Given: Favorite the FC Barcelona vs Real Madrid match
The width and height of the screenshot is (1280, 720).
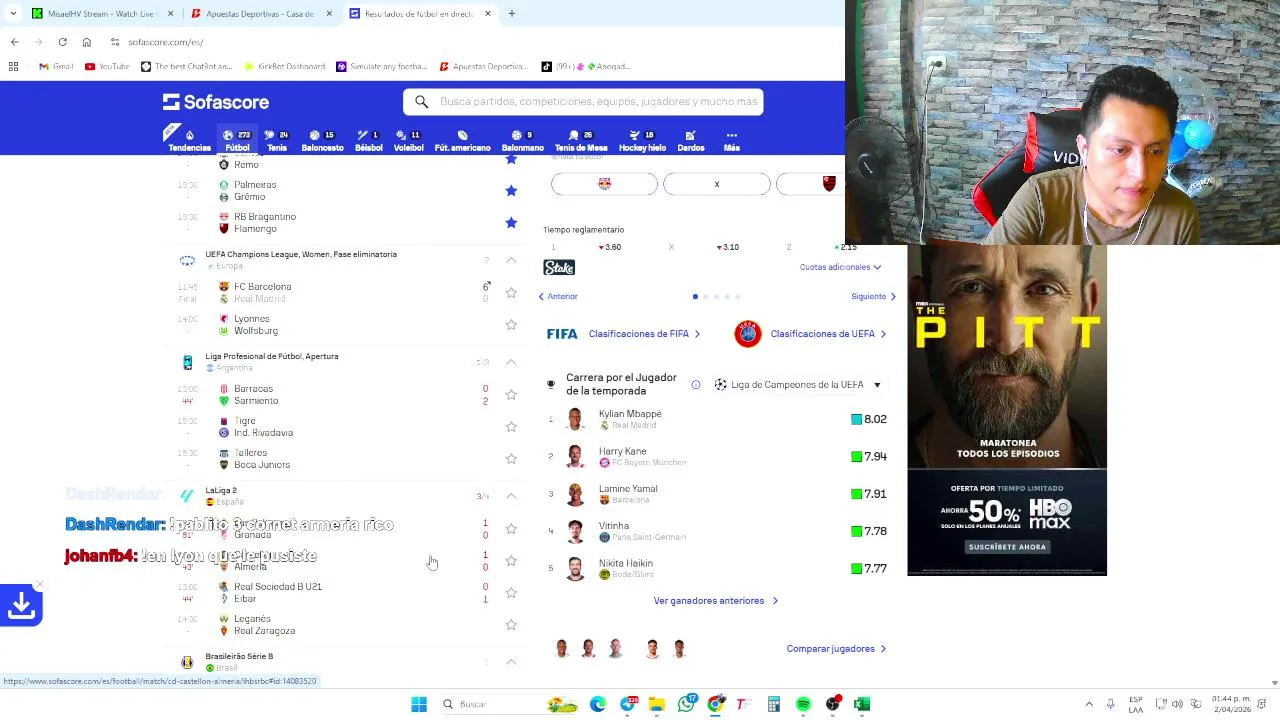Looking at the screenshot, I should [511, 292].
